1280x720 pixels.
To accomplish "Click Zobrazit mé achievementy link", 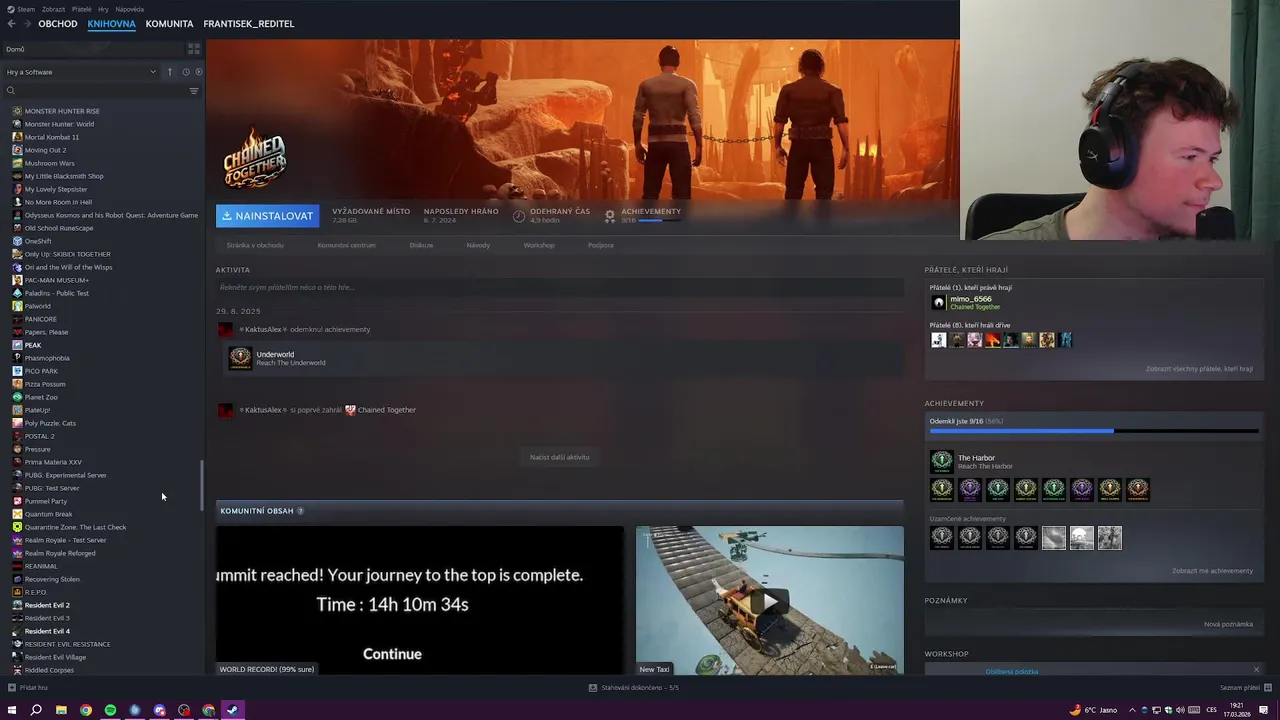I will [1212, 571].
